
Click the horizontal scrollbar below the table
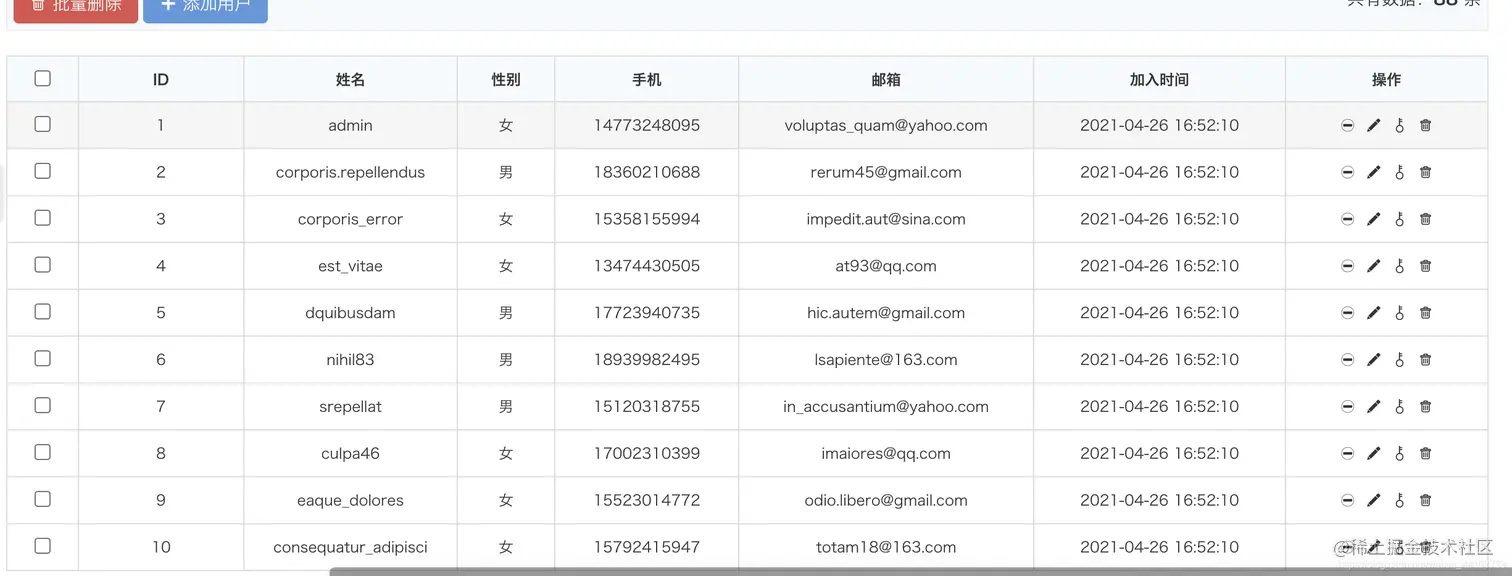[x=920, y=572]
